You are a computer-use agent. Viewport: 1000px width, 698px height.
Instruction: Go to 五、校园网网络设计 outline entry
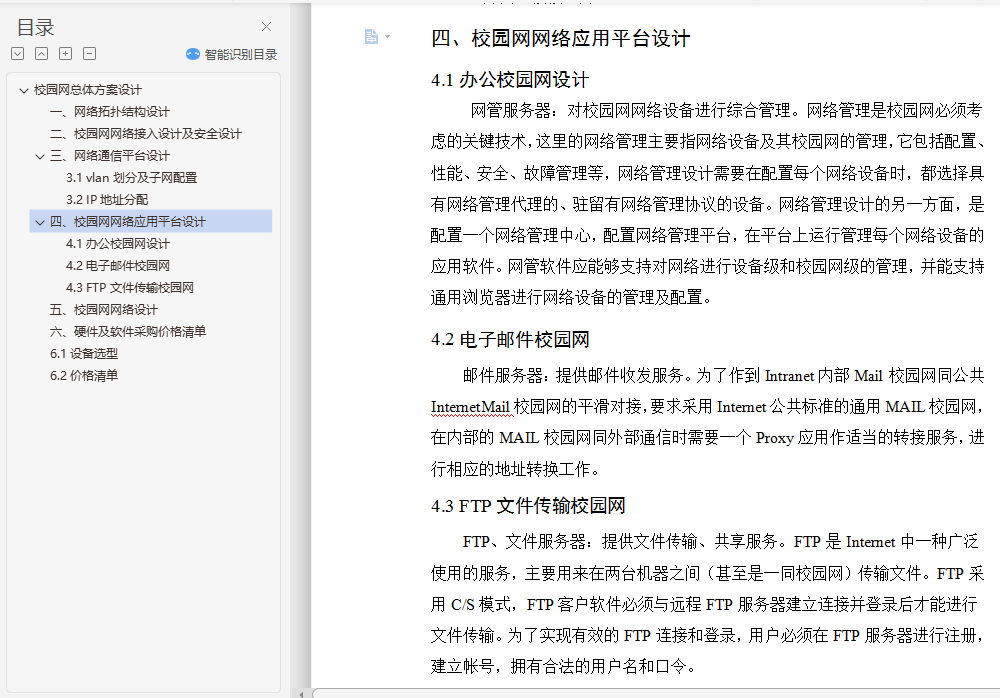coord(104,310)
